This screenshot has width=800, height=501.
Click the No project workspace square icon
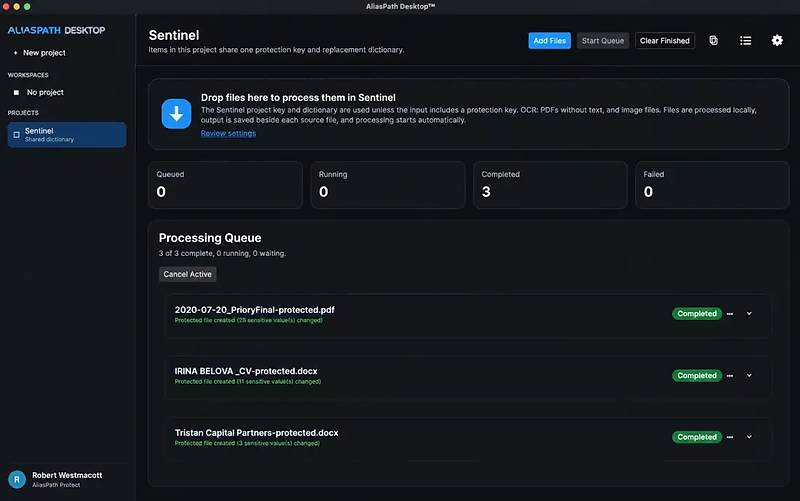point(16,92)
